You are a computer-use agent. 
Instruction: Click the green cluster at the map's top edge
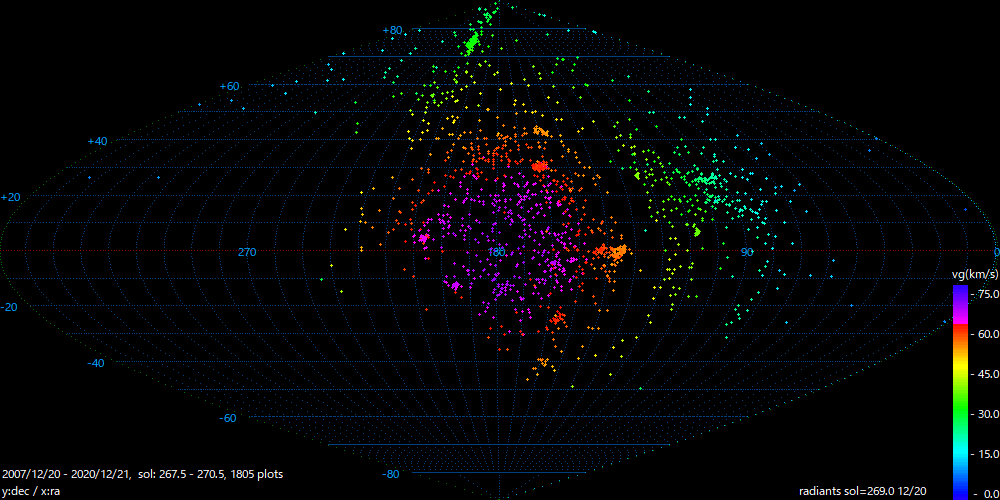tap(488, 15)
